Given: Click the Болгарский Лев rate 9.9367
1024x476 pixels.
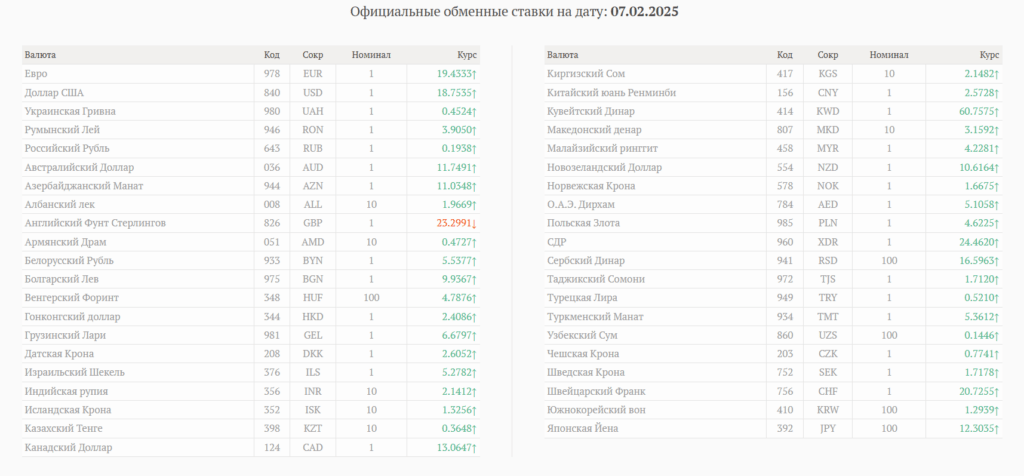Looking at the screenshot, I should coord(460,279).
